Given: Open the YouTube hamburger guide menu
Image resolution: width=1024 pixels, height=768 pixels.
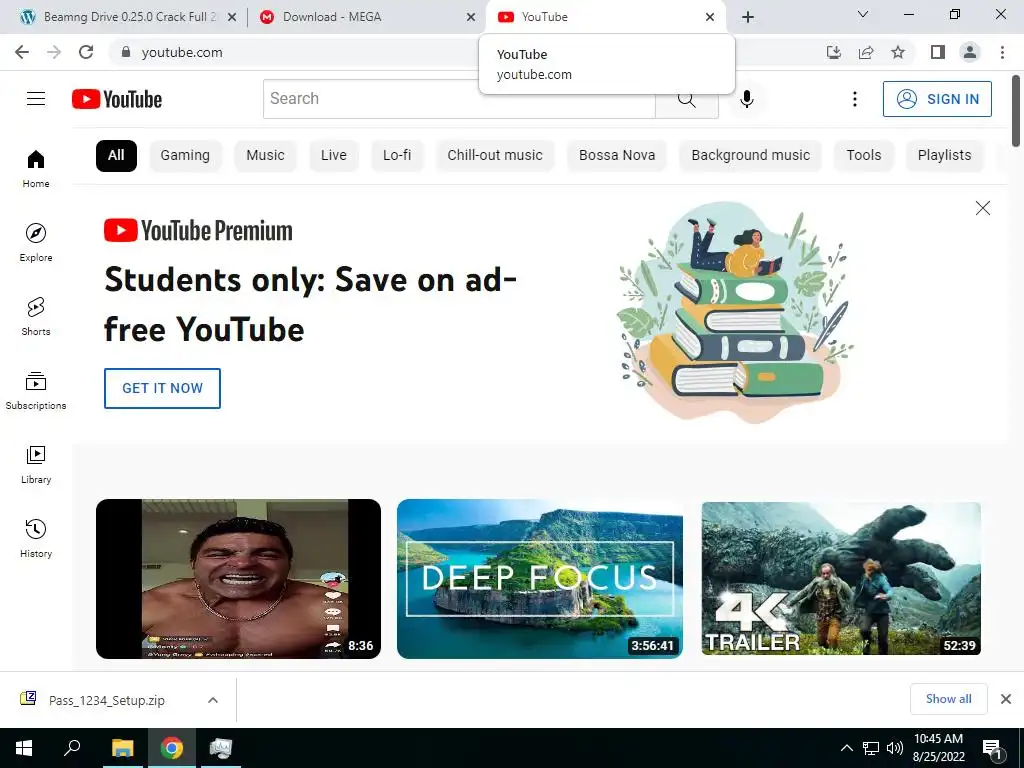Looking at the screenshot, I should [x=36, y=99].
